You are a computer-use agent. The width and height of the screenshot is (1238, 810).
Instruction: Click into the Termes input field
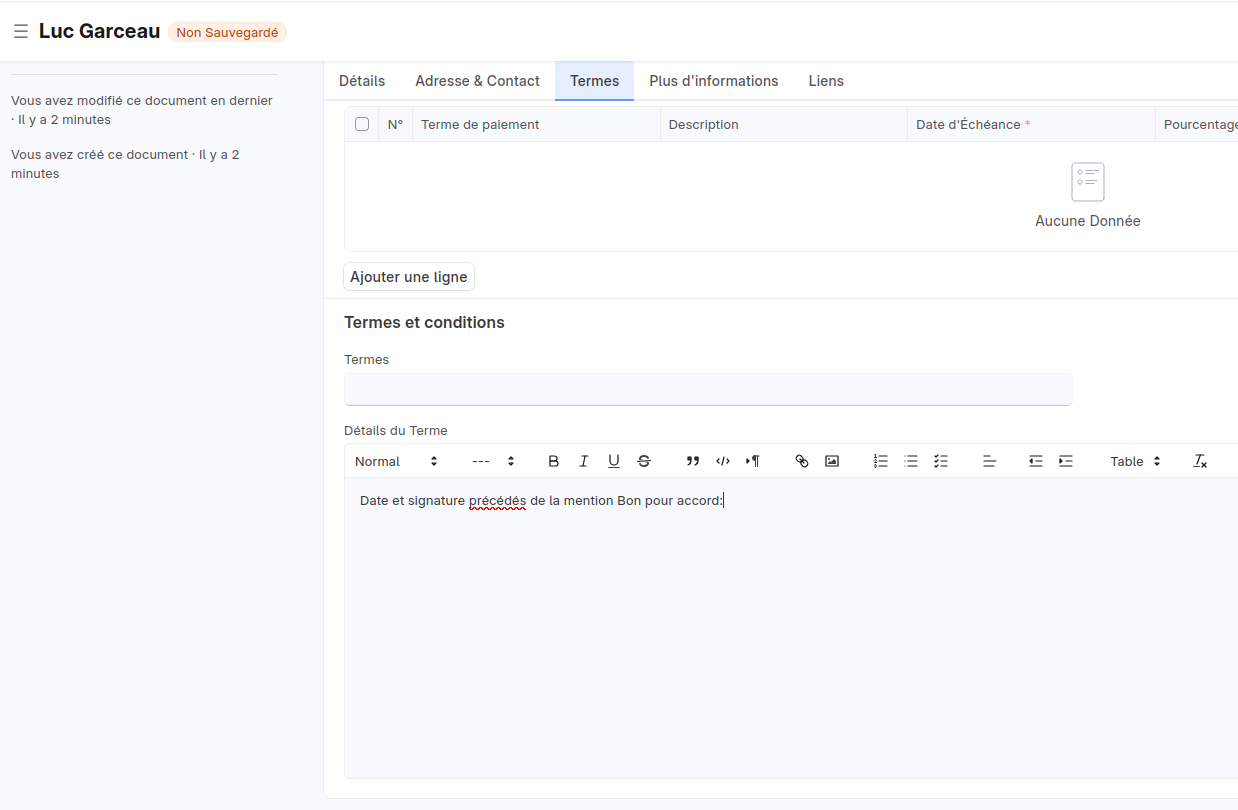[x=707, y=389]
